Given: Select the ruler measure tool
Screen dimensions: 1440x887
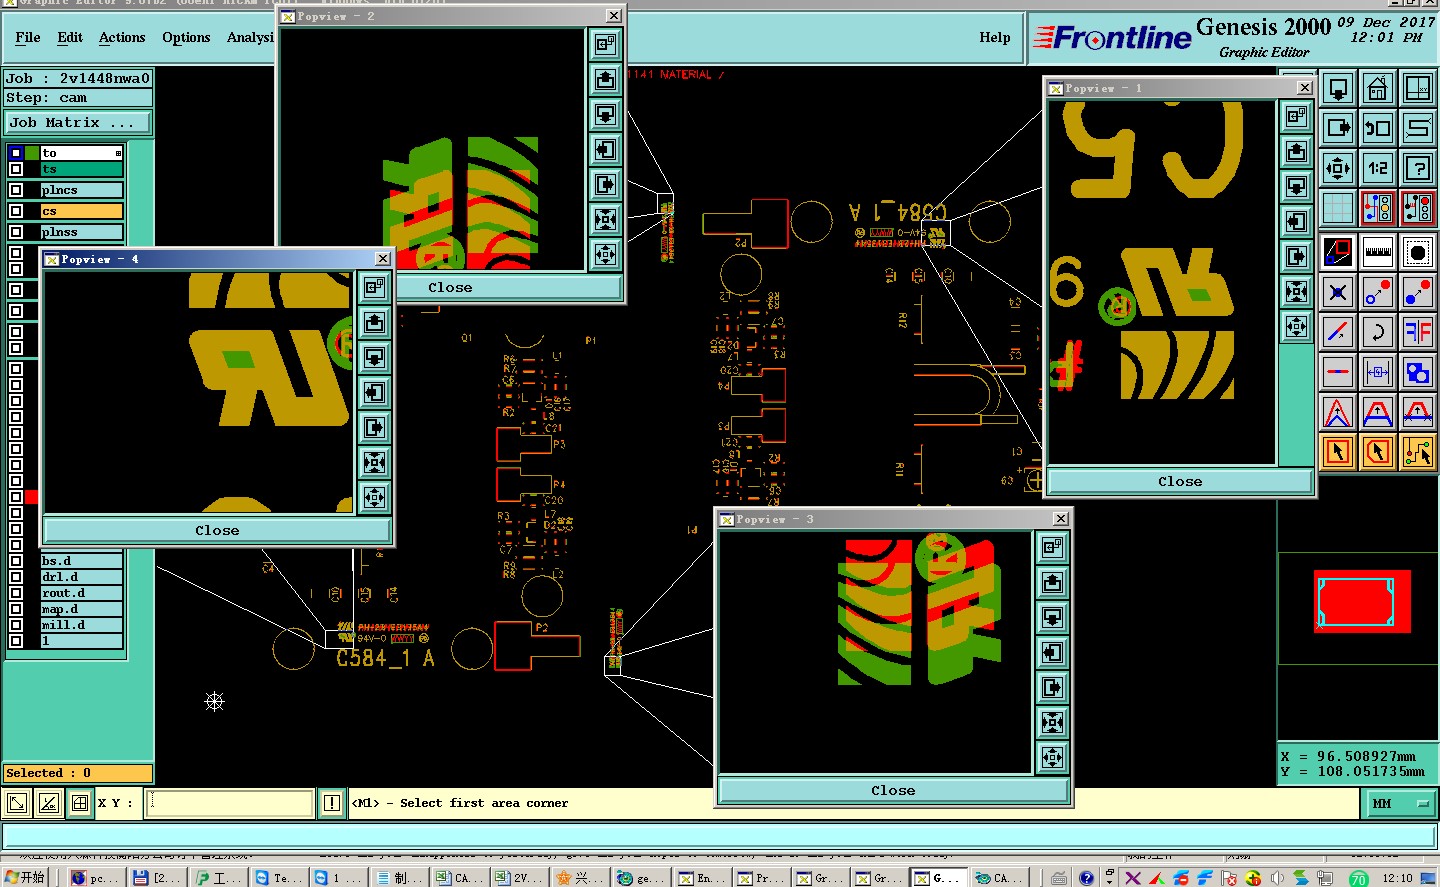Looking at the screenshot, I should tap(1377, 252).
